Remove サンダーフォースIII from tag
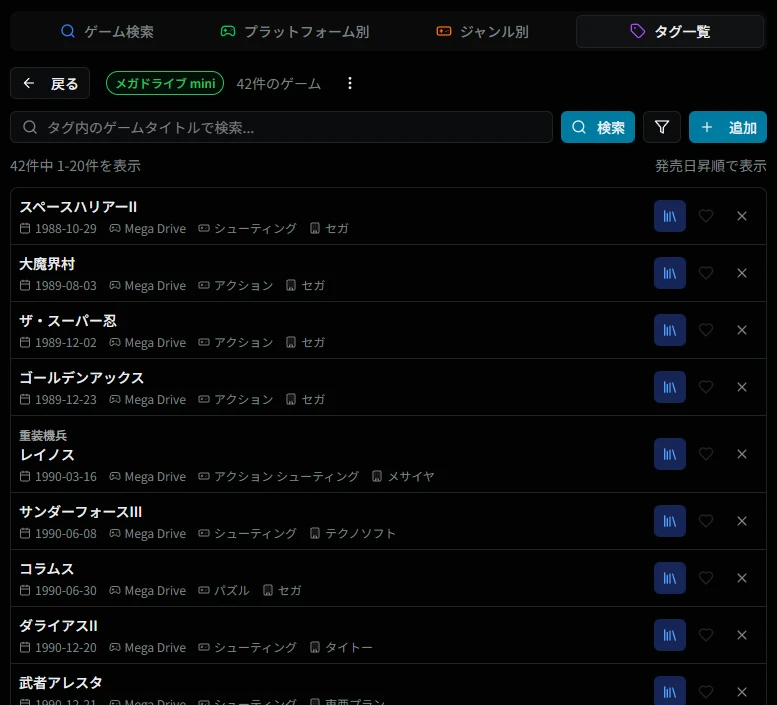The height and width of the screenshot is (705, 777). pos(742,521)
